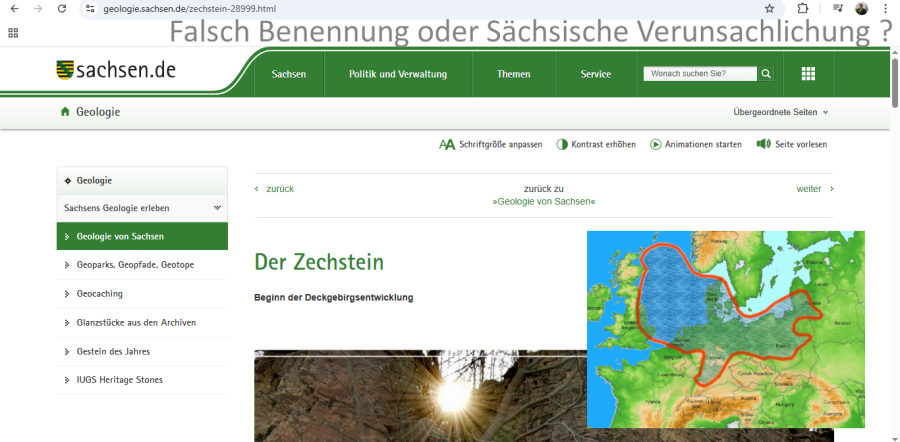Bookmark this page with the star icon
Screen dimensions: 900x442
769,8
